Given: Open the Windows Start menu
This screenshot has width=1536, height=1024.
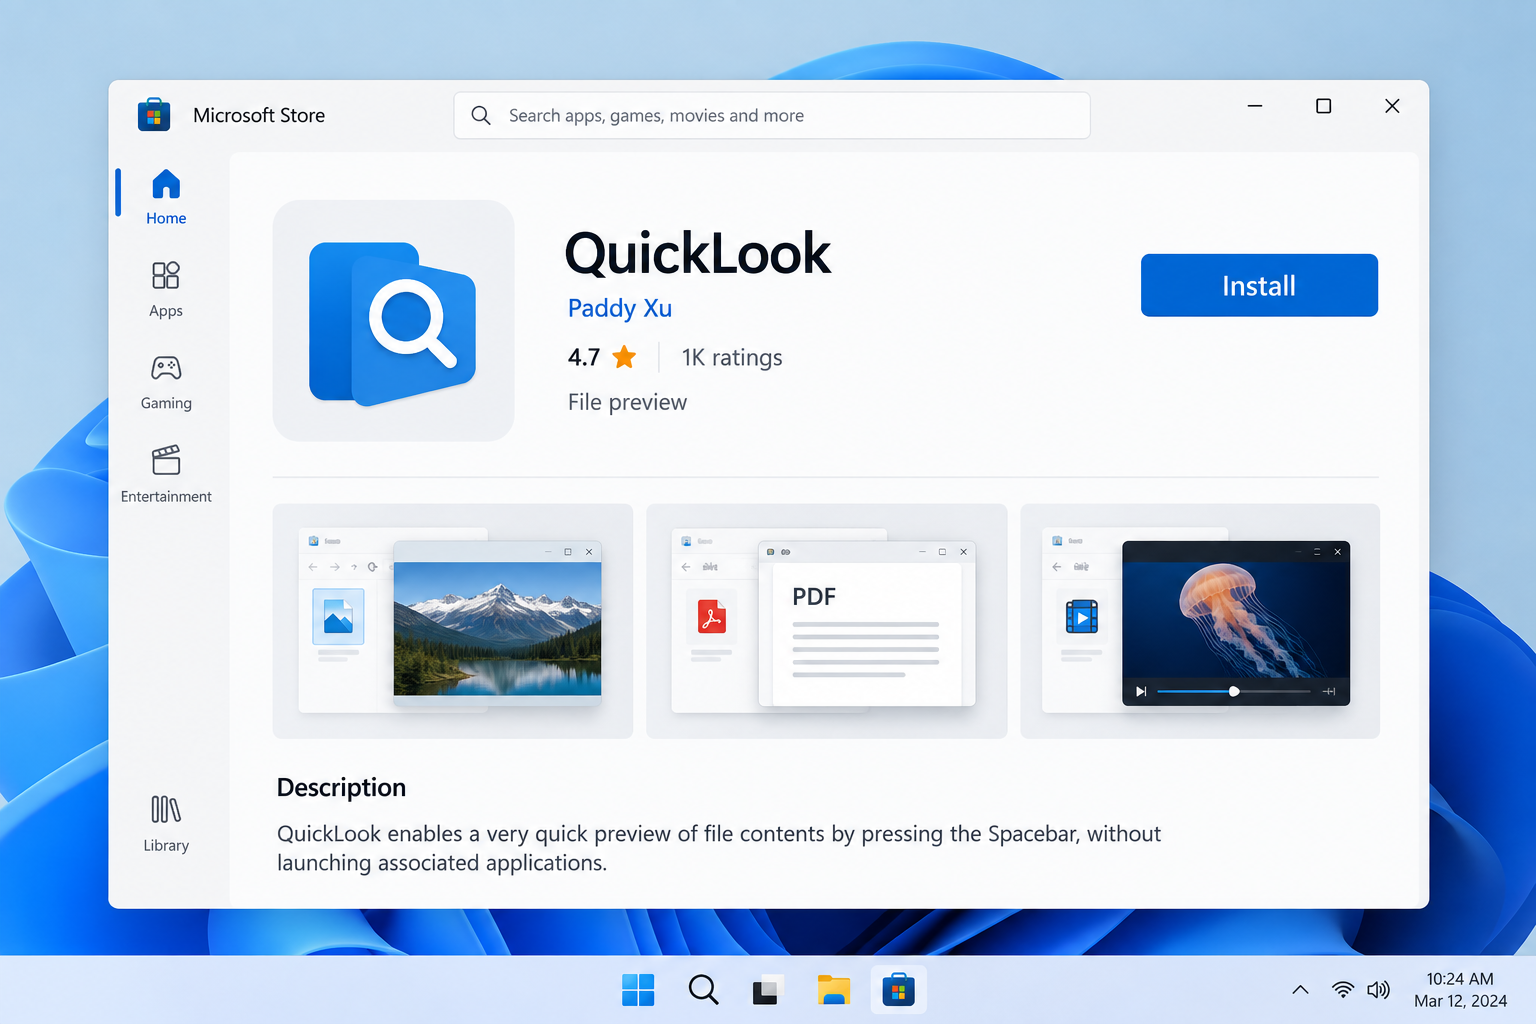Looking at the screenshot, I should [638, 990].
